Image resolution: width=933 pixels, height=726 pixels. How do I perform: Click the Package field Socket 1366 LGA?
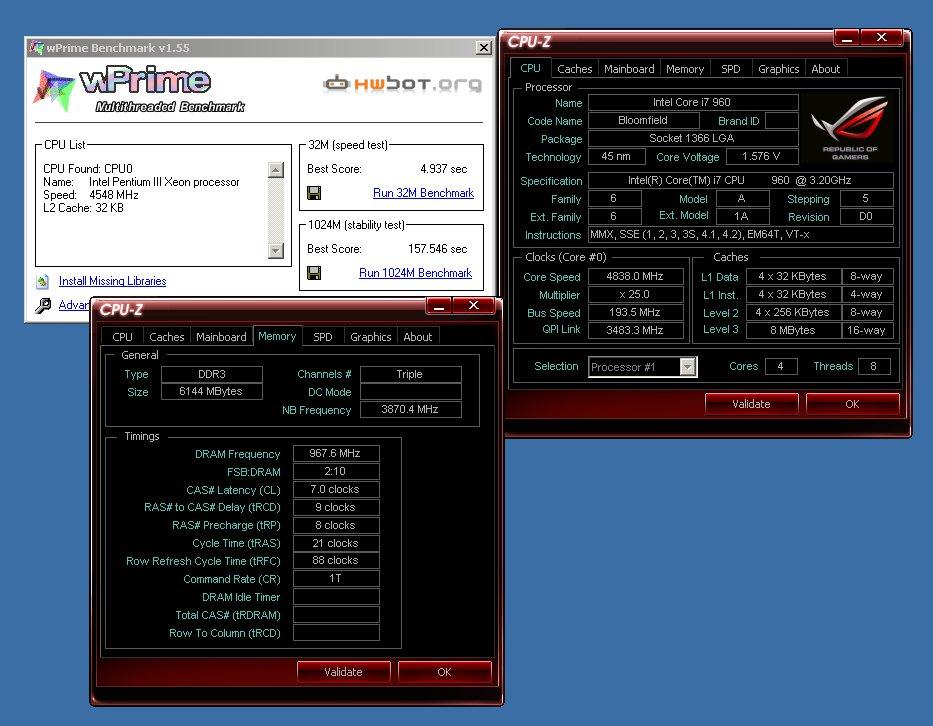pyautogui.click(x=693, y=138)
